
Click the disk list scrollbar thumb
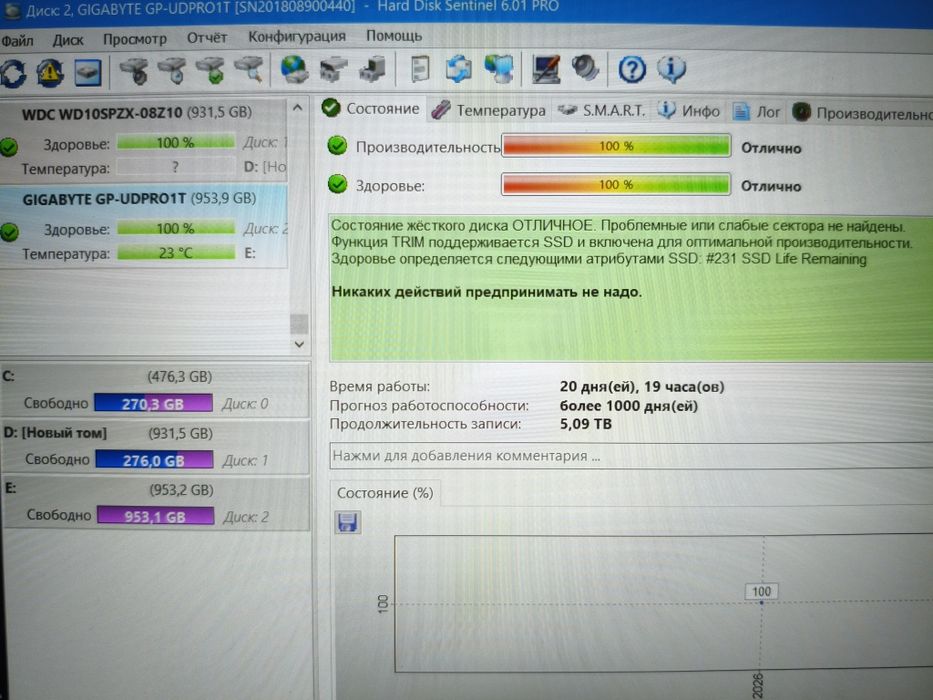coord(299,324)
